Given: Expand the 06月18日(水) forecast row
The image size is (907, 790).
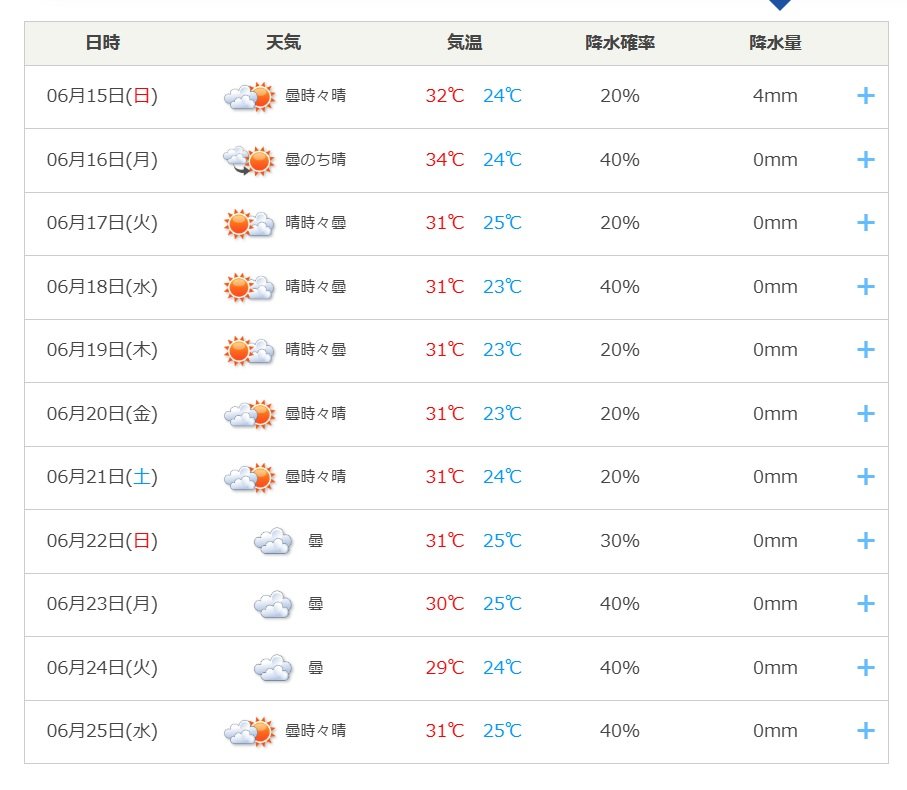Looking at the screenshot, I should click(x=865, y=286).
